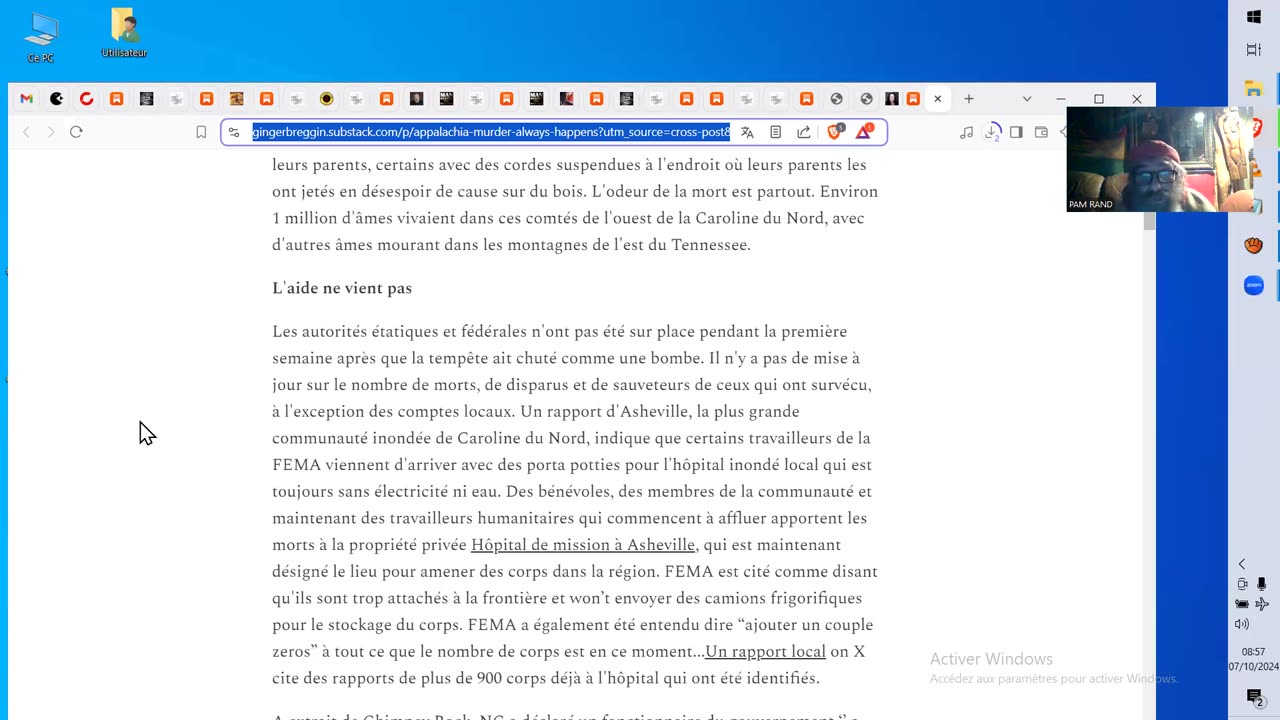Switch to the Gmail tab
Image resolution: width=1280 pixels, height=720 pixels.
[27, 99]
